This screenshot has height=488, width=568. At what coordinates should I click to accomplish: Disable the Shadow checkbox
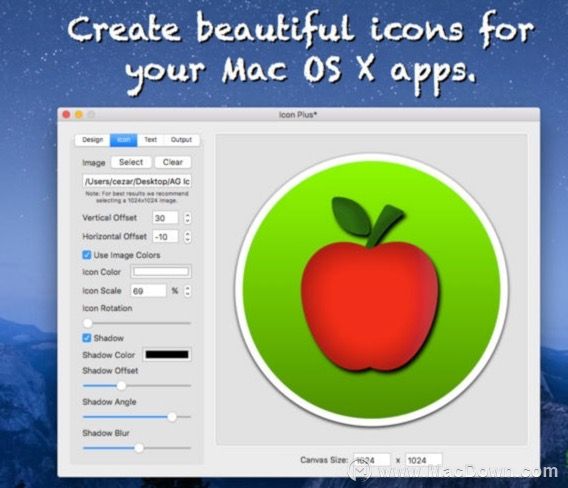pyautogui.click(x=87, y=338)
